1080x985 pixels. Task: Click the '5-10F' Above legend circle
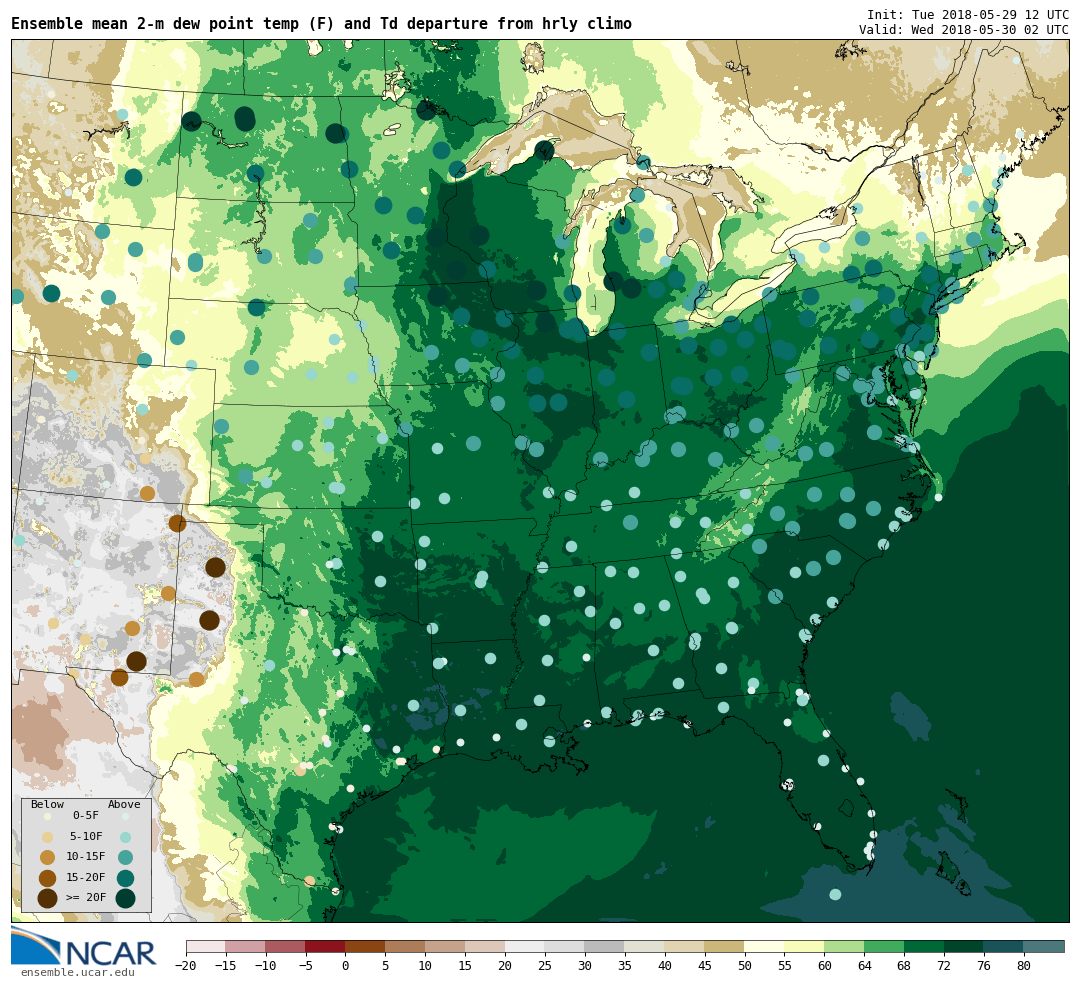125,837
